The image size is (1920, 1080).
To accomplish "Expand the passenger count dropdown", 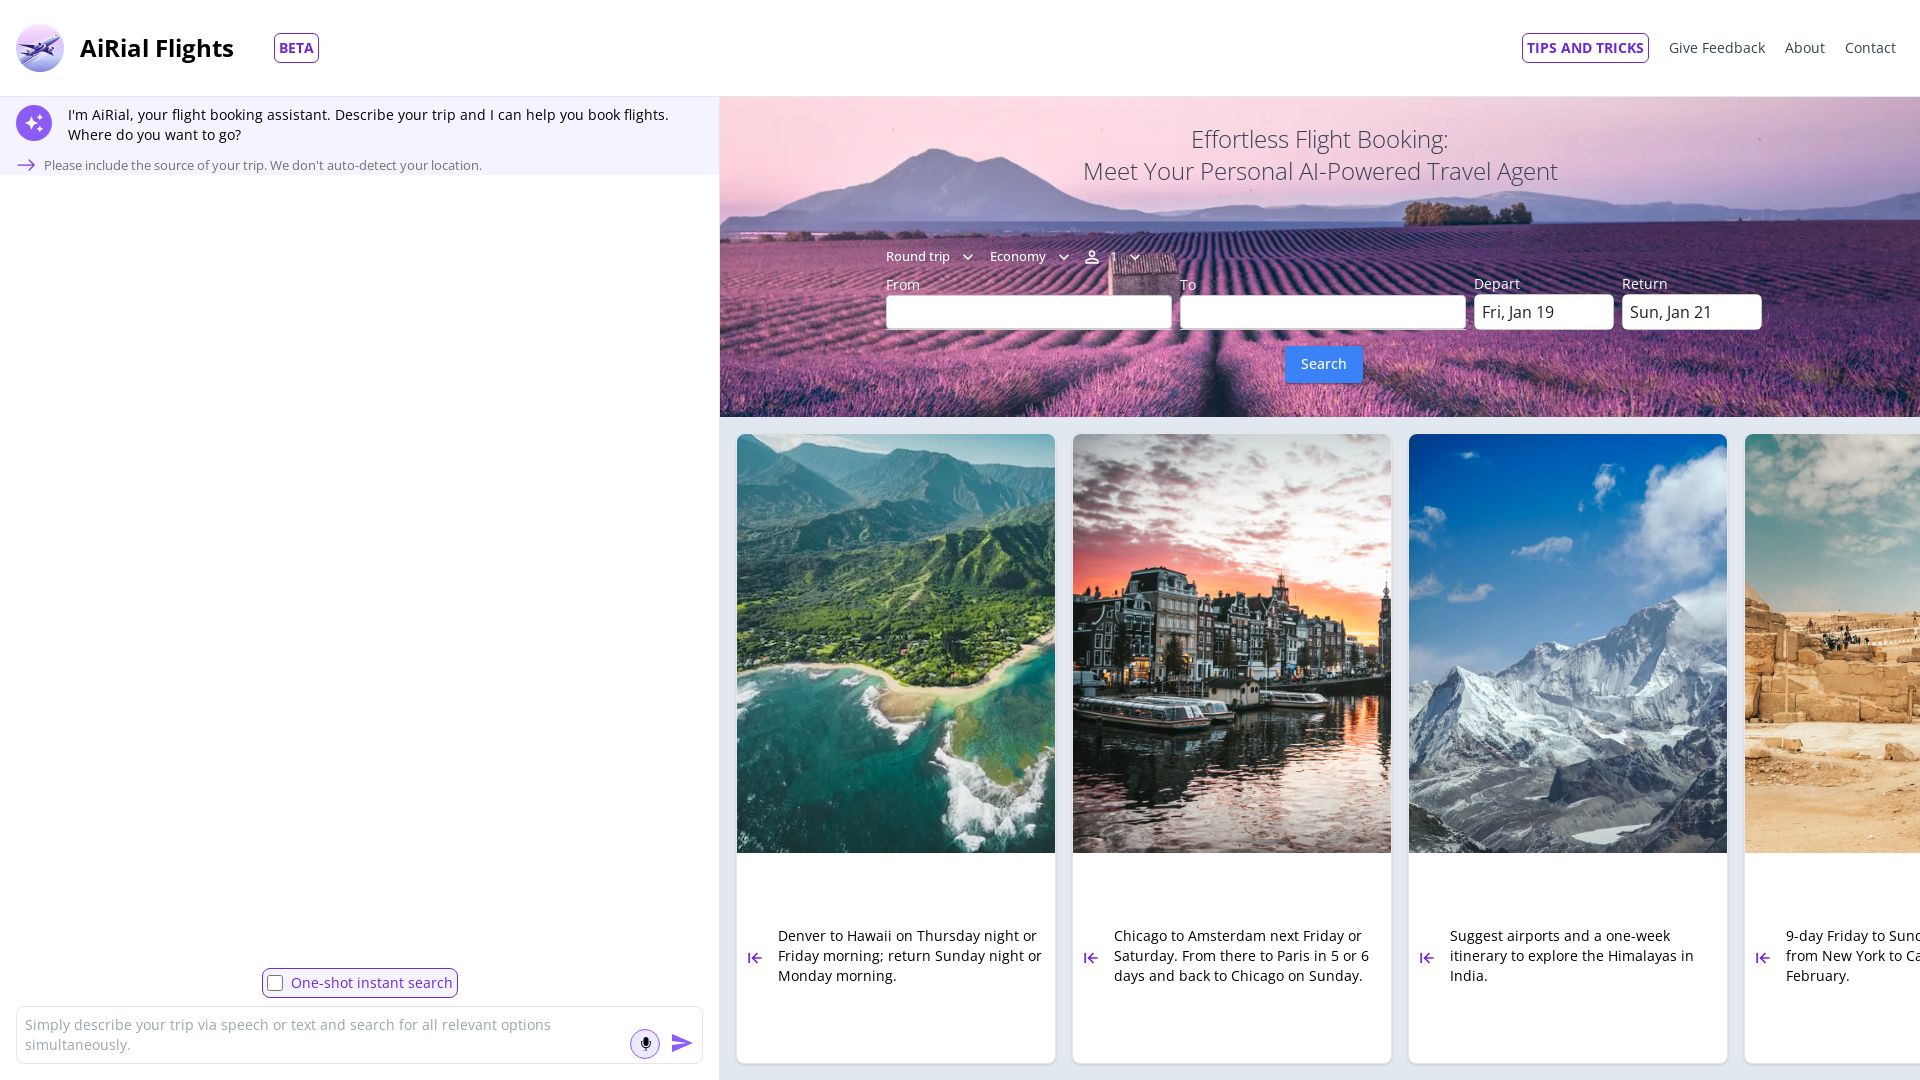I will point(1134,257).
